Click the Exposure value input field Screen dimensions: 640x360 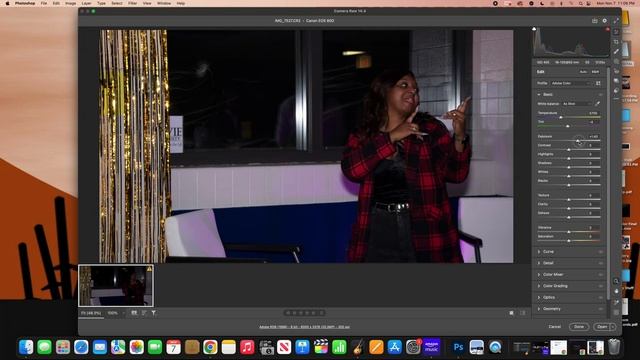(x=593, y=136)
